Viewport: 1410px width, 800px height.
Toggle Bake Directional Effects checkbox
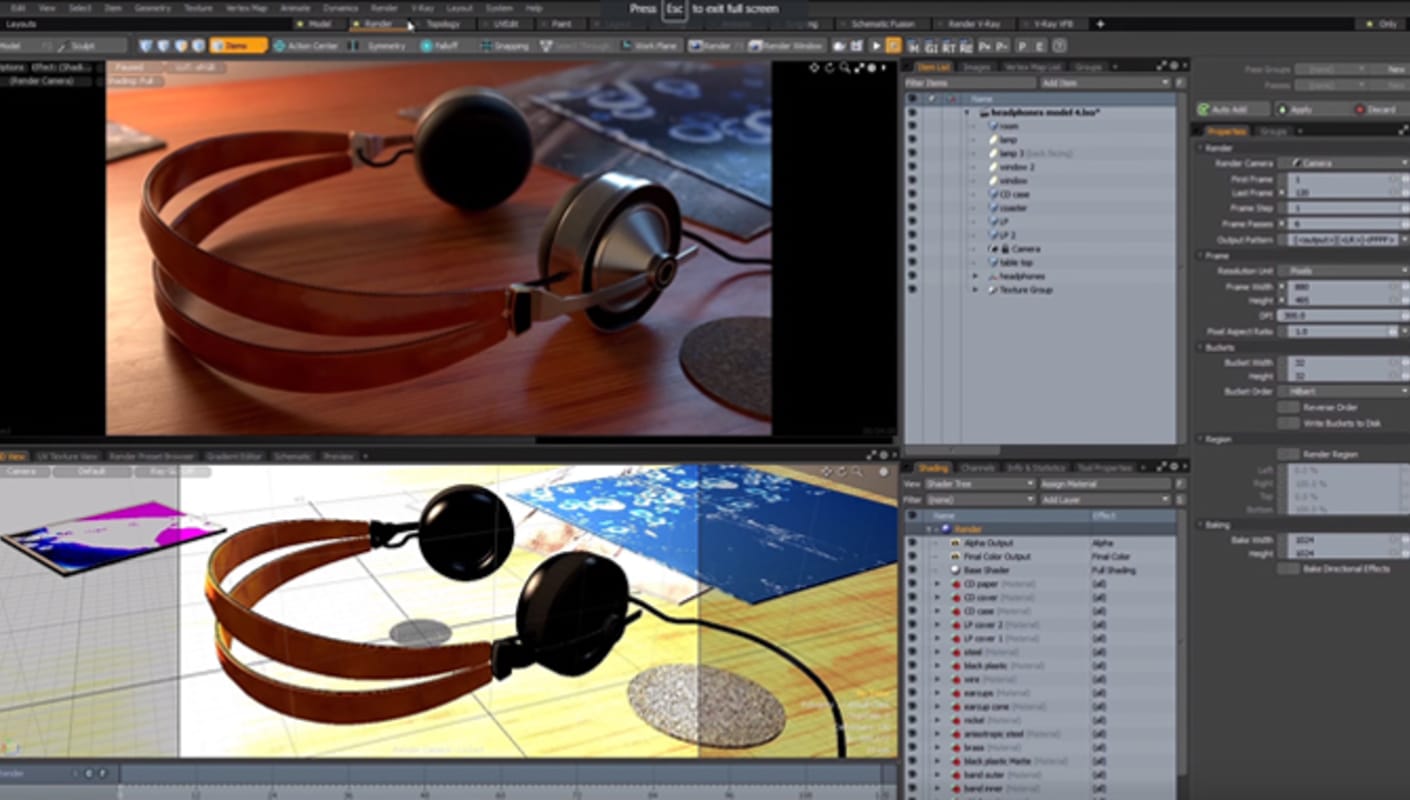[1289, 568]
